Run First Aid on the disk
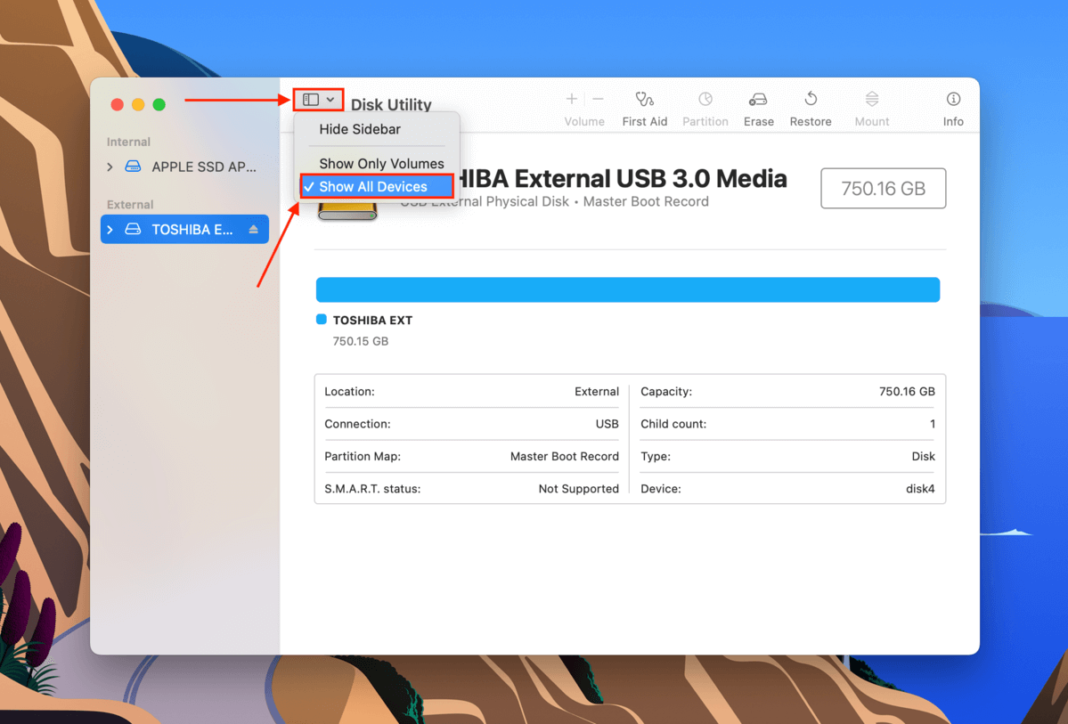 point(644,105)
